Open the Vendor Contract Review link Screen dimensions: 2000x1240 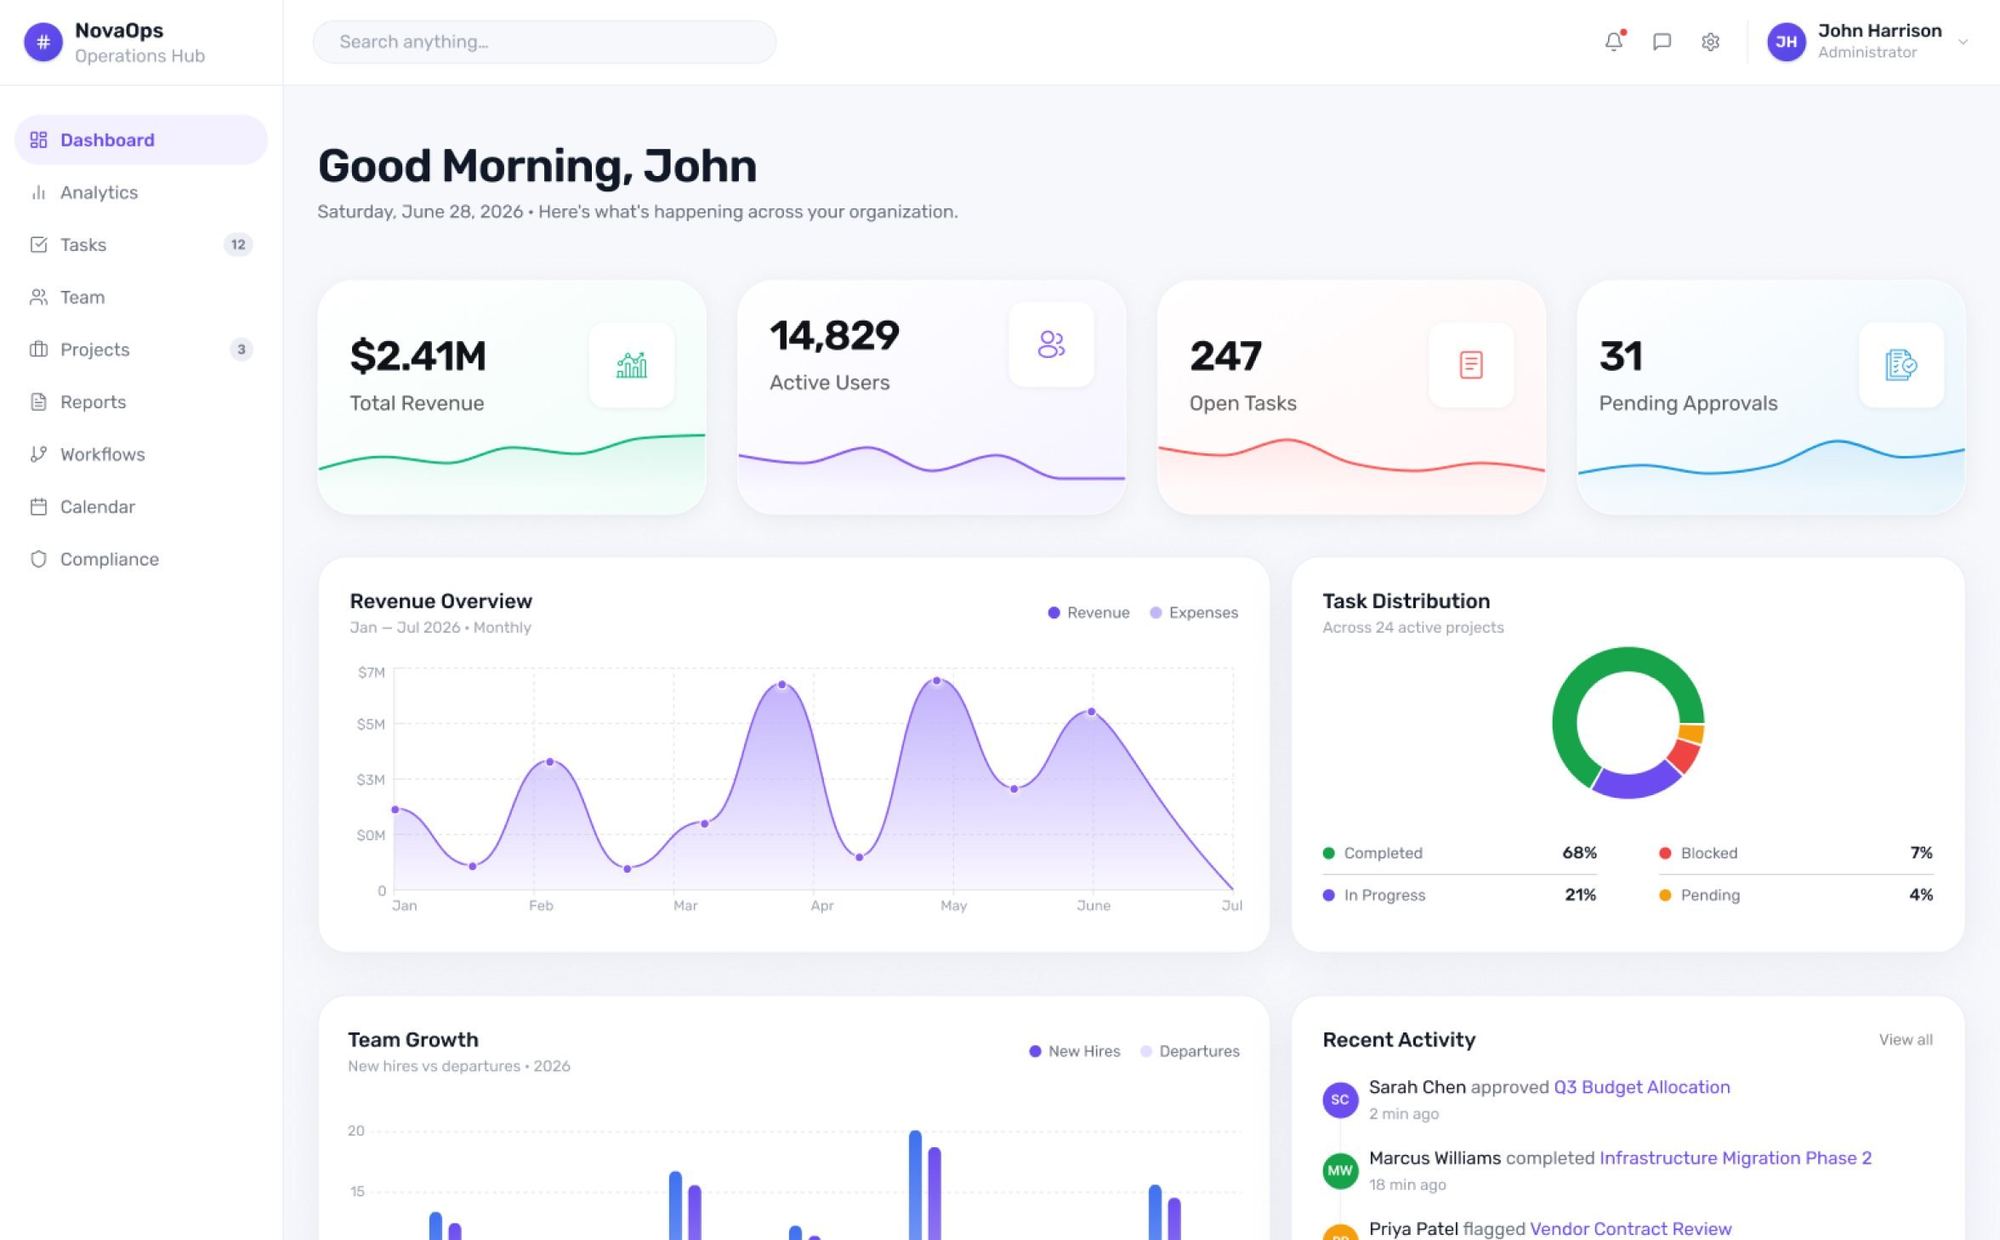pos(1630,1229)
